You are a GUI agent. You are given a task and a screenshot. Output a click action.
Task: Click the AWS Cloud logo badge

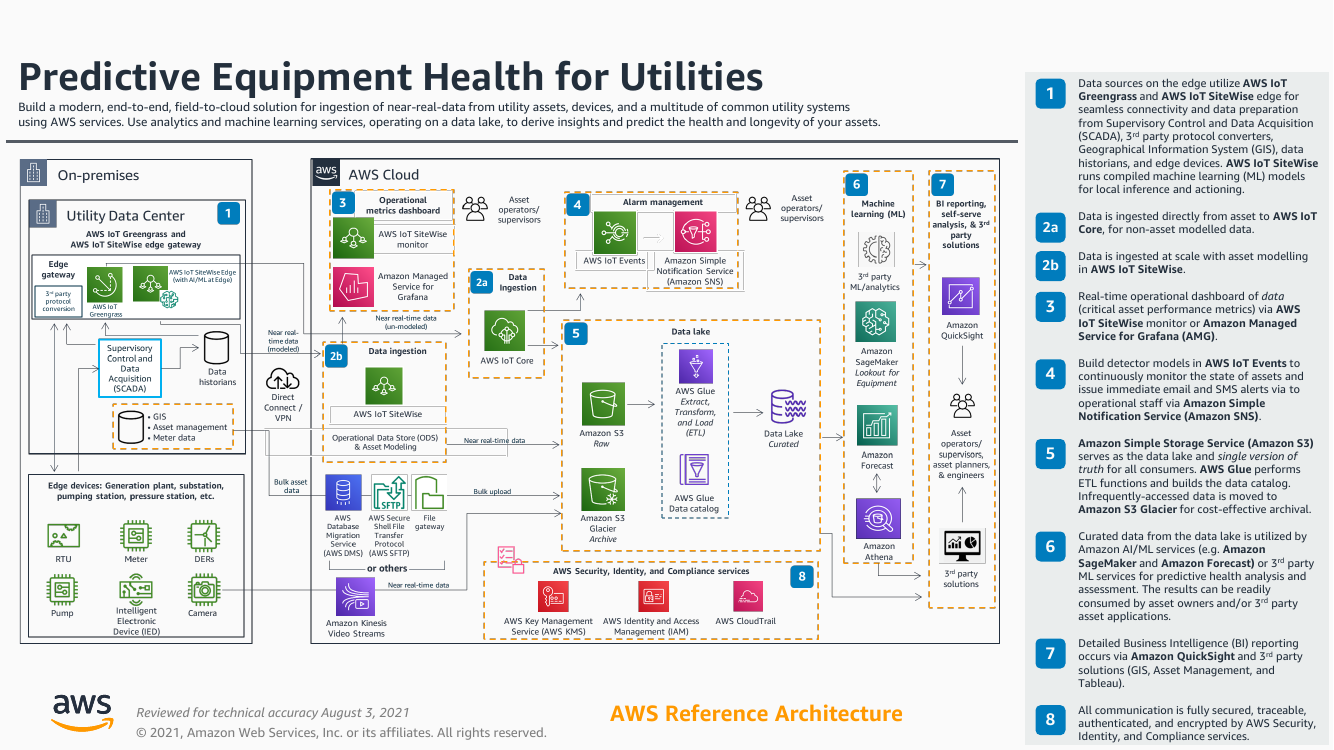327,172
